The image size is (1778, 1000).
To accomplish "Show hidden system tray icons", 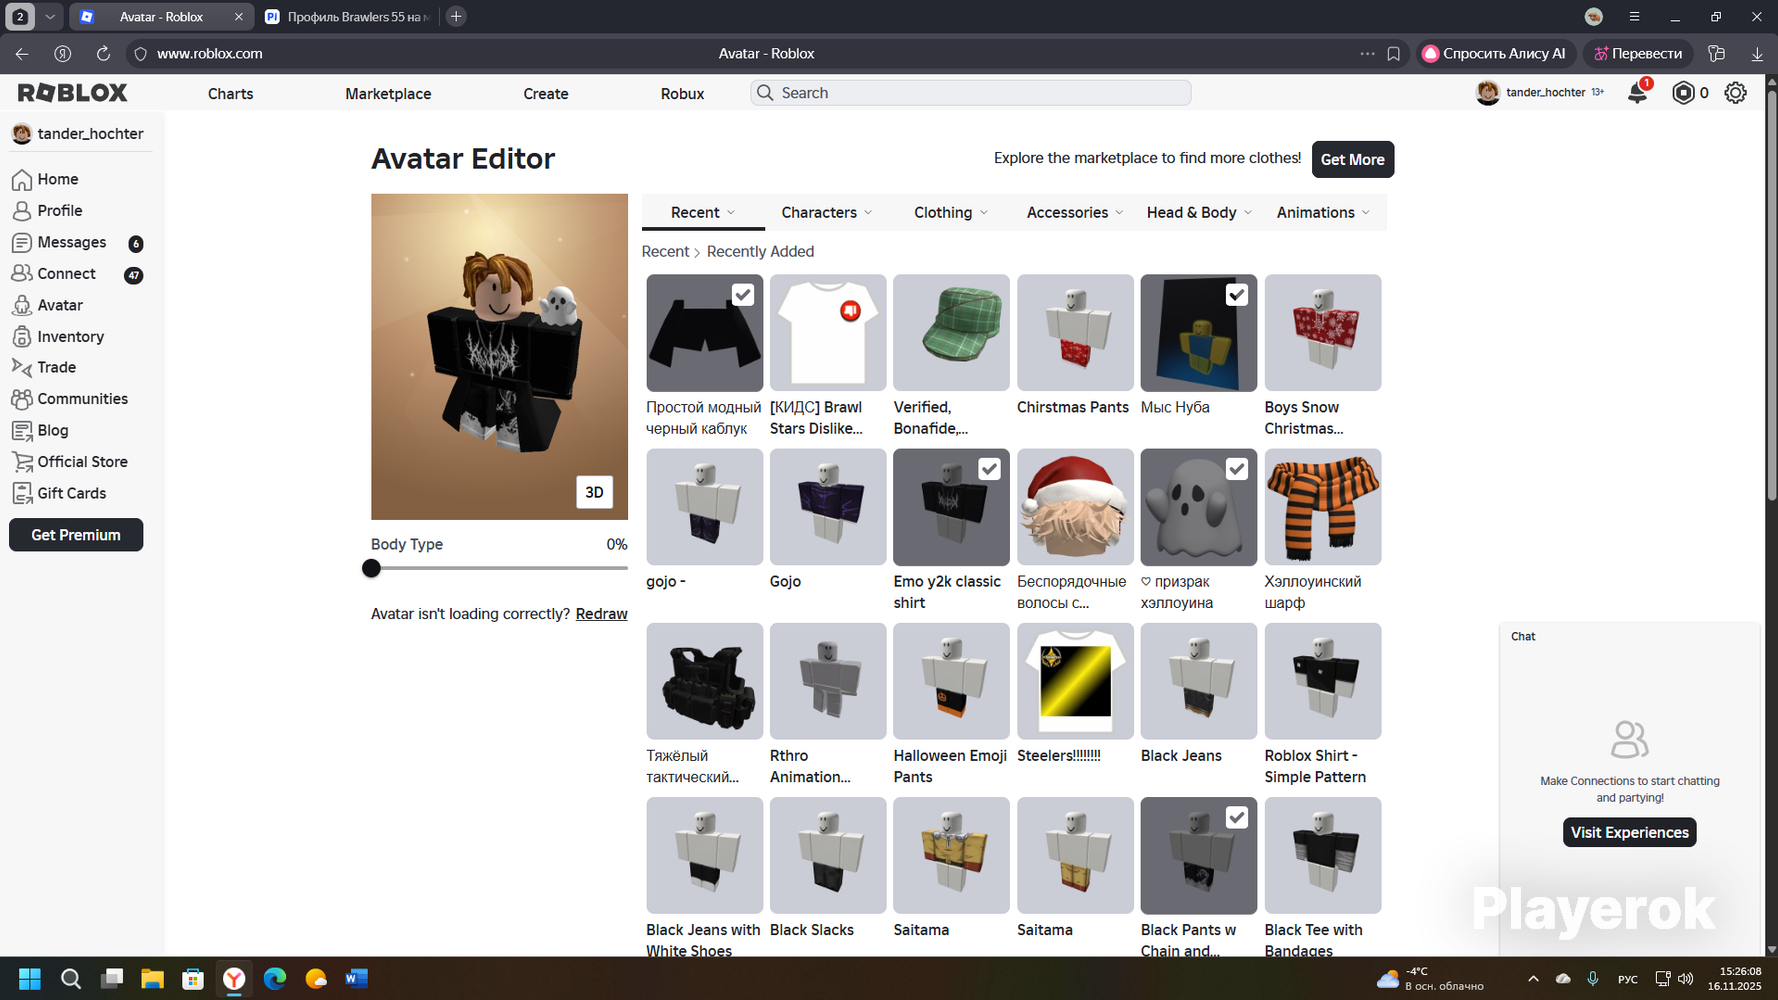I will pos(1533,979).
